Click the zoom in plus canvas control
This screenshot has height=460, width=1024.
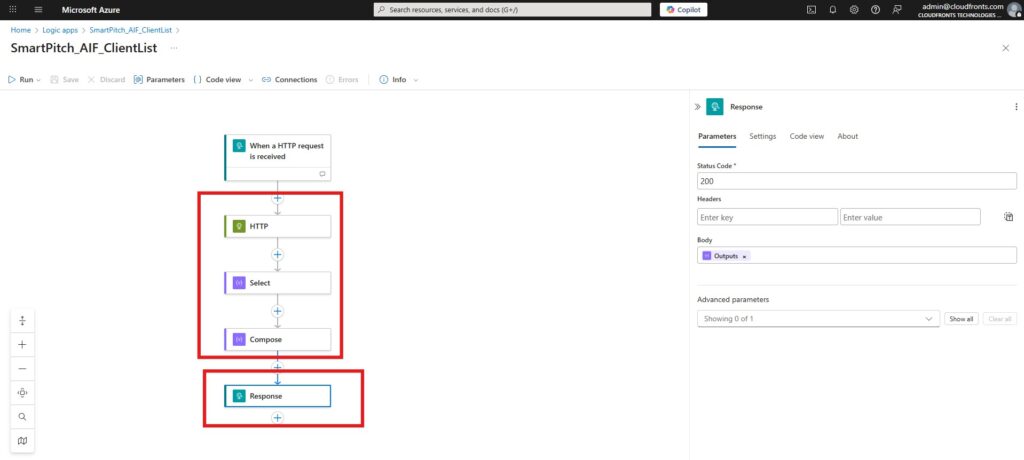tap(22, 344)
